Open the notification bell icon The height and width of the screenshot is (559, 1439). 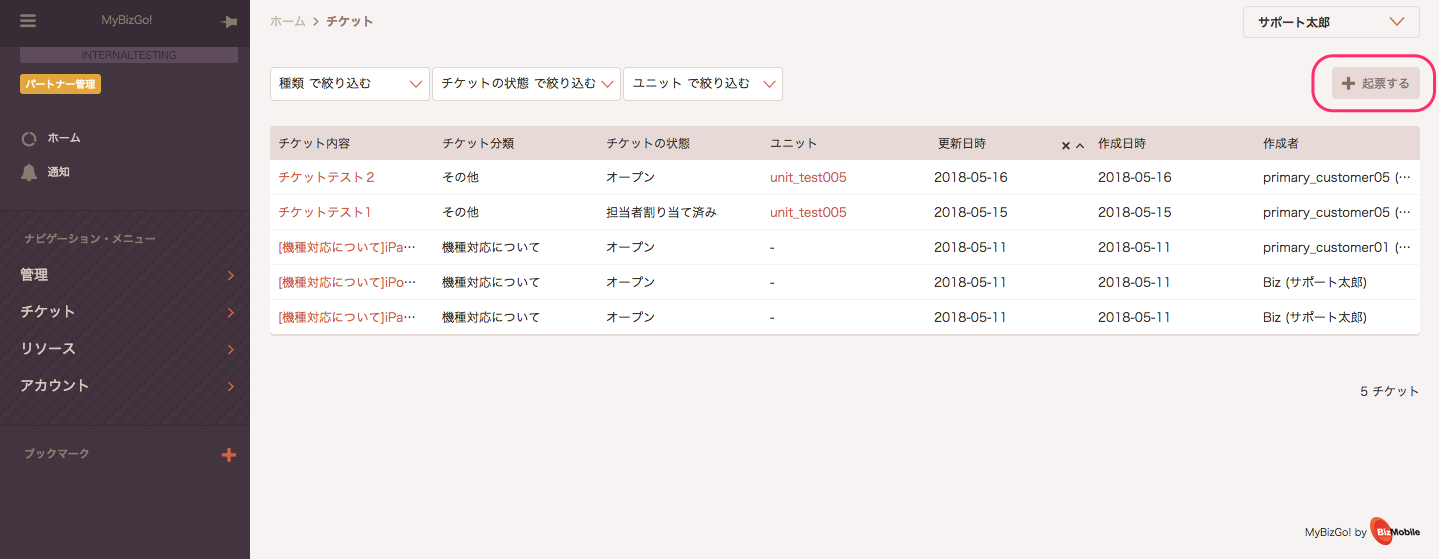point(29,172)
